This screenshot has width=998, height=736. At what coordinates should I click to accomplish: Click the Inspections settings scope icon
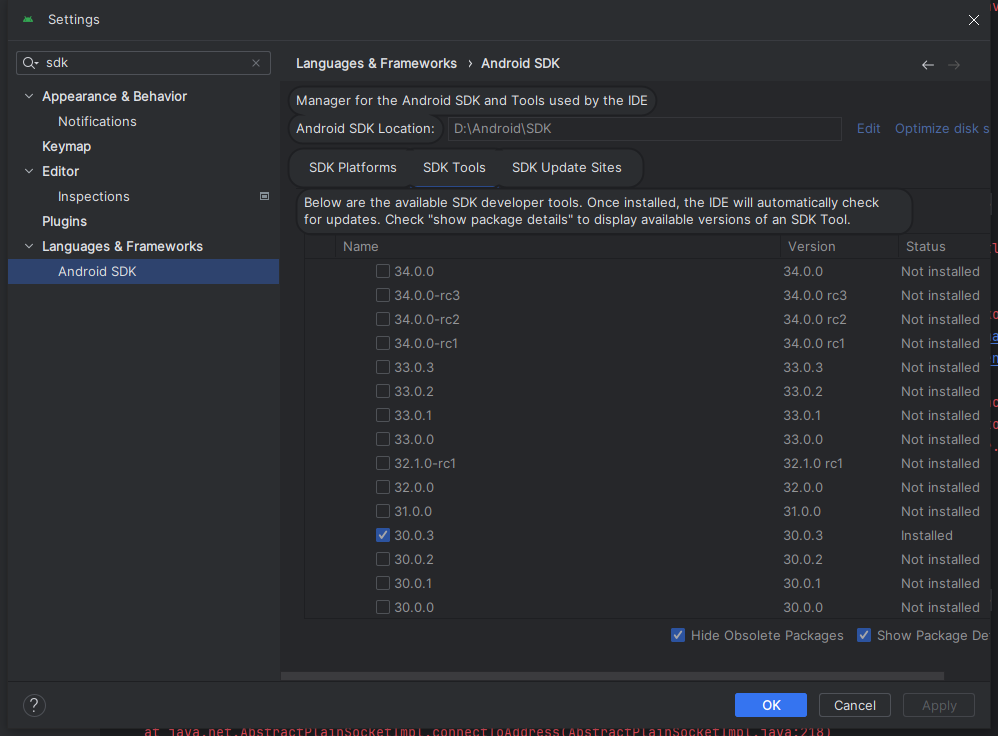pos(264,197)
